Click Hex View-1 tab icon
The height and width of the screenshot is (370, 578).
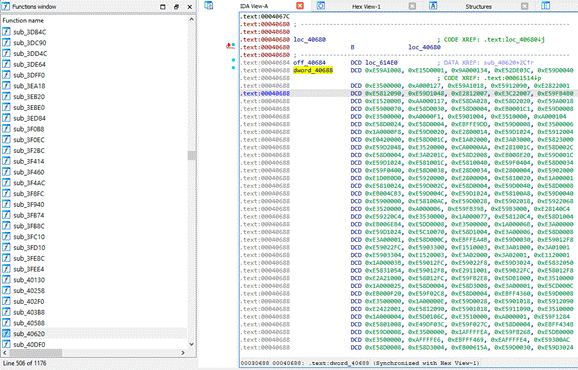[321, 6]
